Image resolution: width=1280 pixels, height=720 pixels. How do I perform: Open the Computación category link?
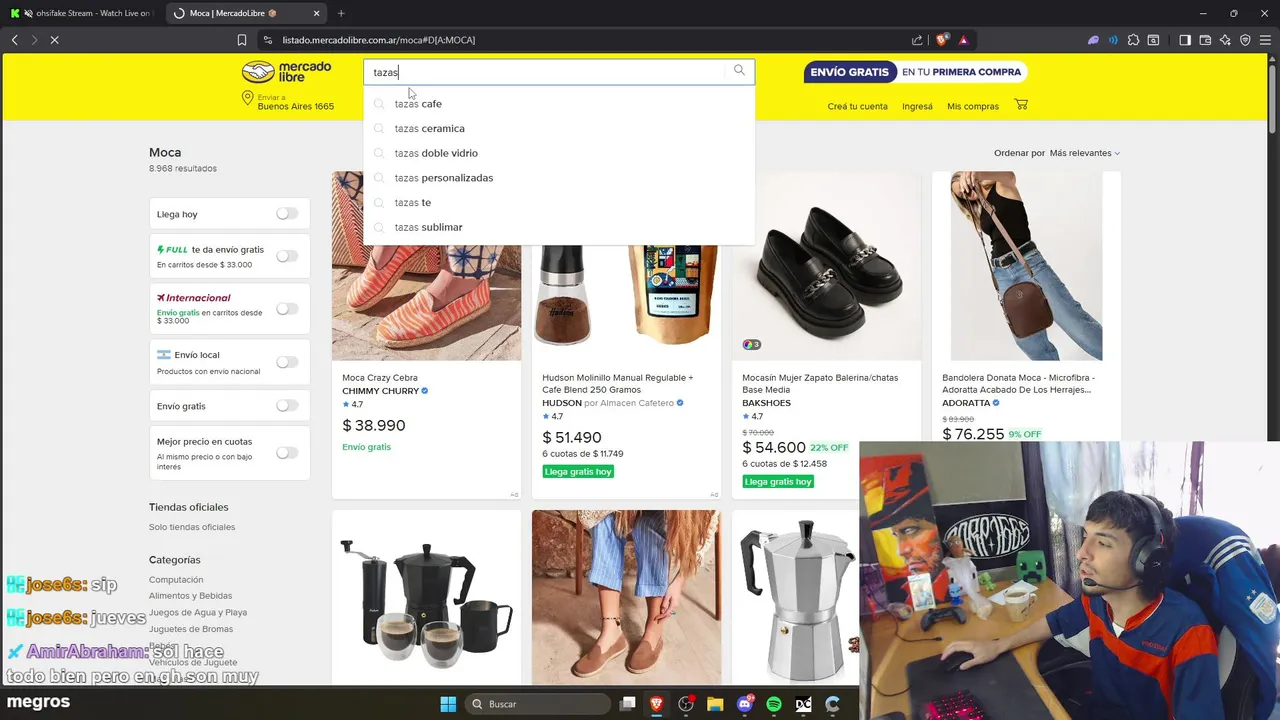[176, 580]
